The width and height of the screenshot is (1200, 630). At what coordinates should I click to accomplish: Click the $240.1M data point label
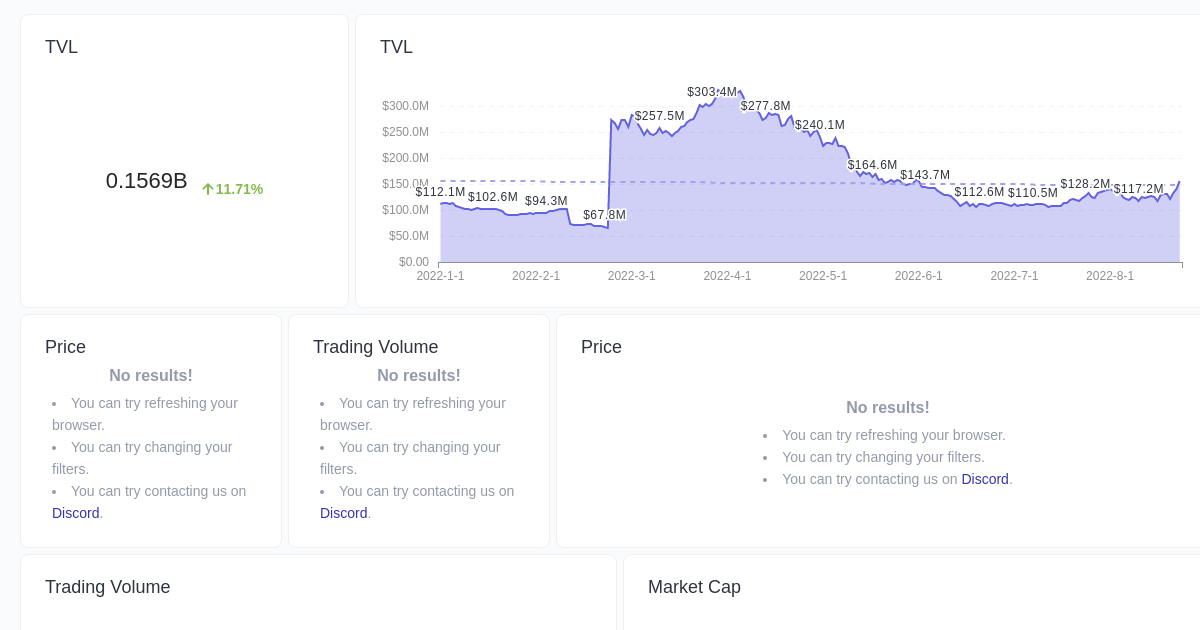point(819,125)
